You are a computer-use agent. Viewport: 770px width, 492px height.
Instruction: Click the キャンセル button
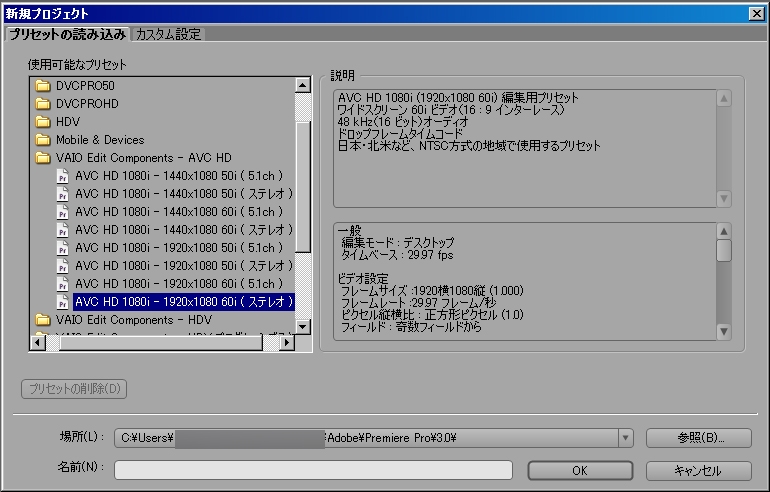[699, 471]
